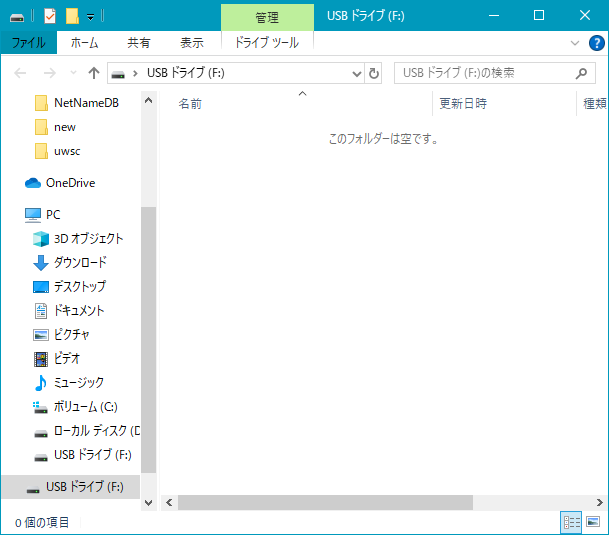Open デスクトップ in the sidebar
This screenshot has width=609, height=535.
[70, 287]
